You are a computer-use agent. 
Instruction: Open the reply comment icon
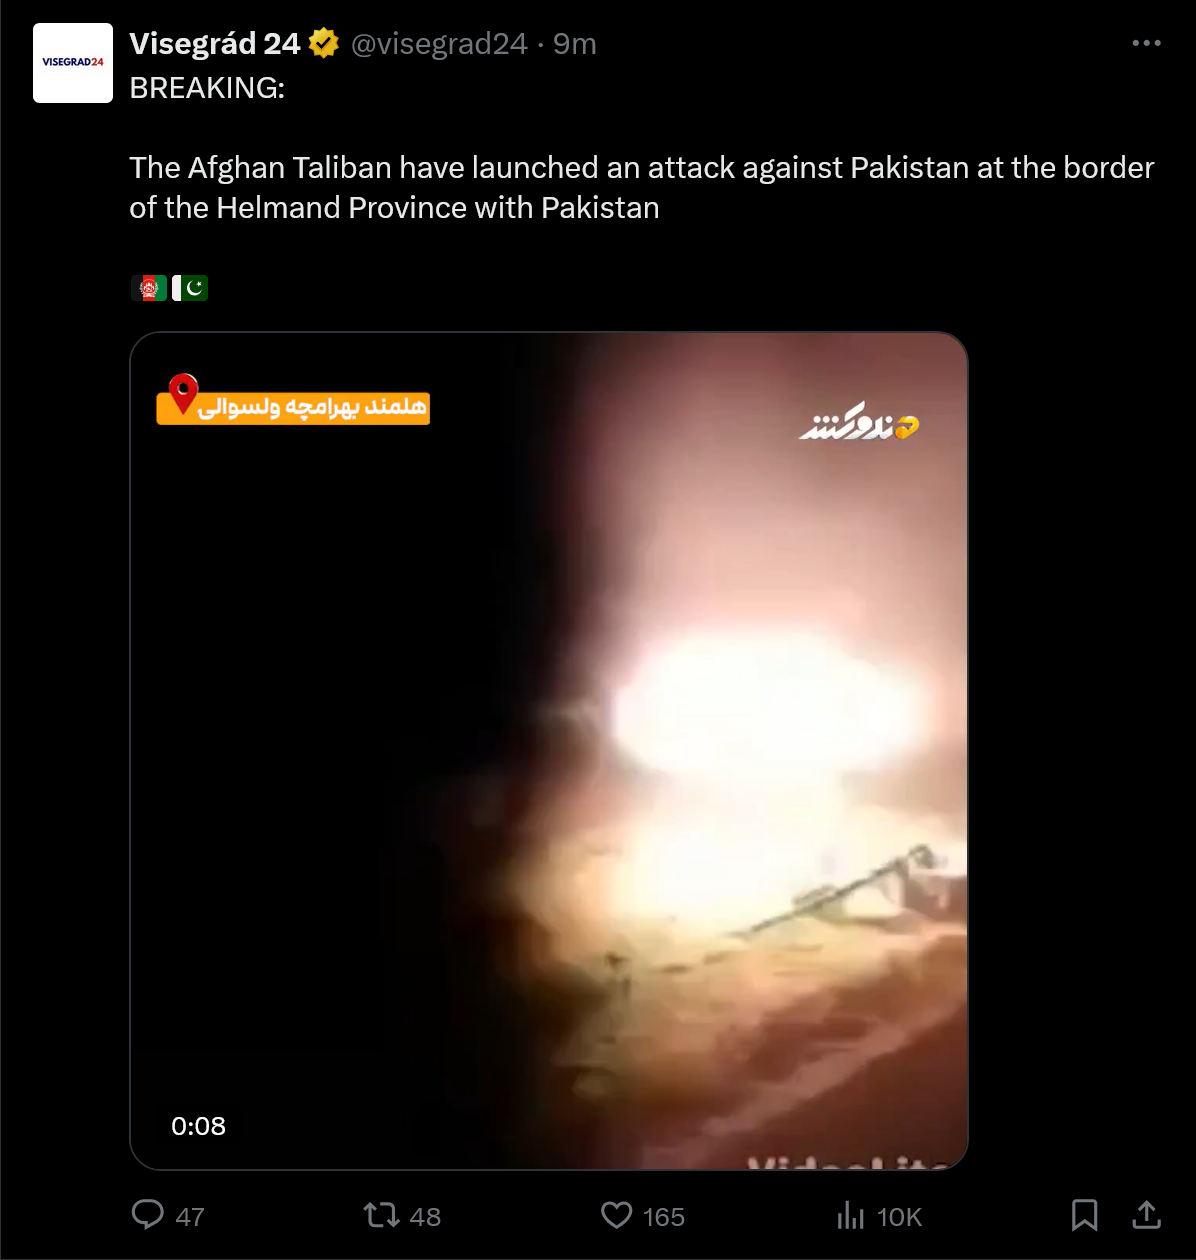(x=148, y=1215)
